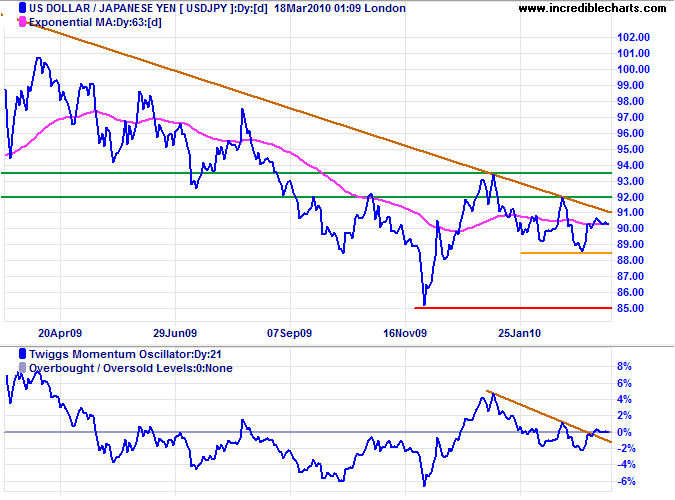Click the 16Nov09 date label
Screen dimensions: 675x500
pyautogui.click(x=405, y=333)
